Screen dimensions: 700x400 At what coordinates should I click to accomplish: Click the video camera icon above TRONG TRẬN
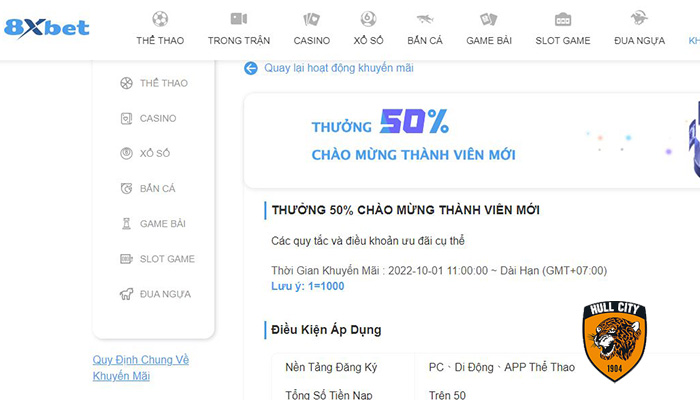point(239,19)
